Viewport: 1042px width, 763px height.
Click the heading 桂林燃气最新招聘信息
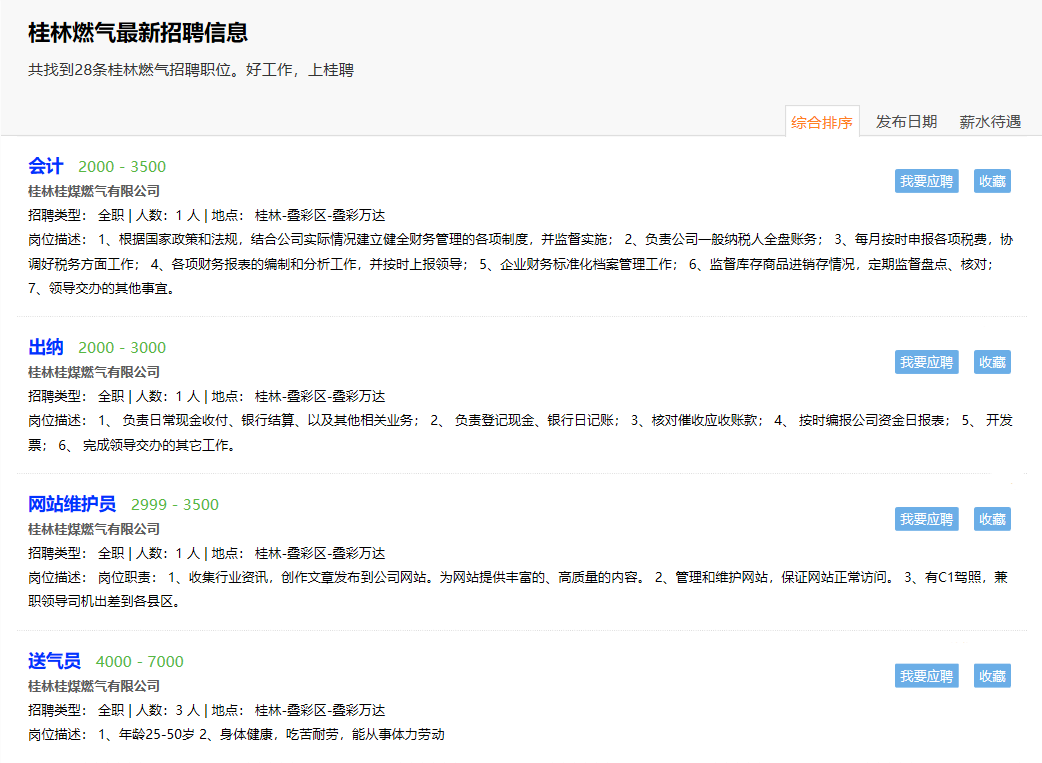(138, 33)
